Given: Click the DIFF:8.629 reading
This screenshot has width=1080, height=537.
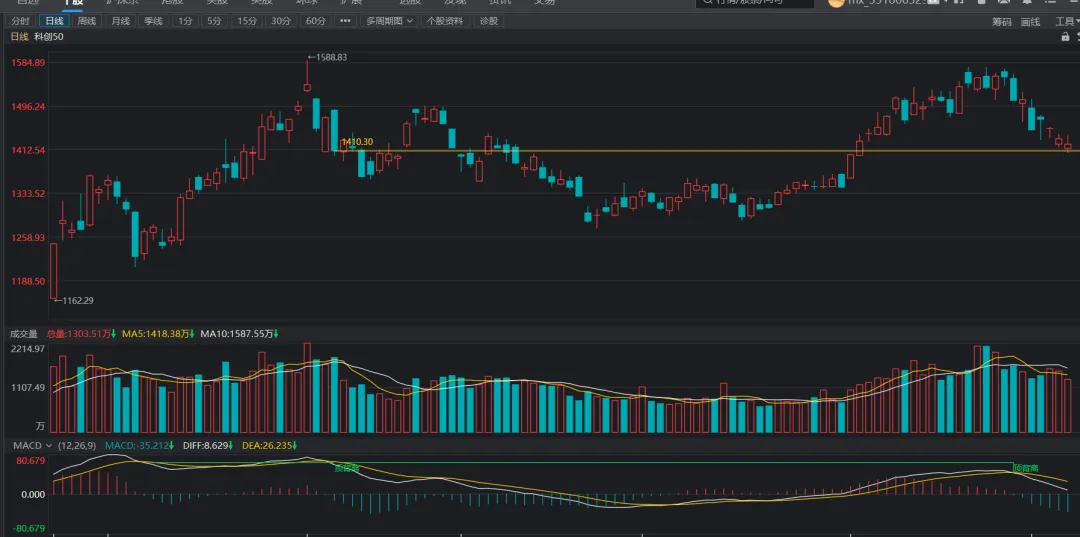Looking at the screenshot, I should [x=209, y=445].
